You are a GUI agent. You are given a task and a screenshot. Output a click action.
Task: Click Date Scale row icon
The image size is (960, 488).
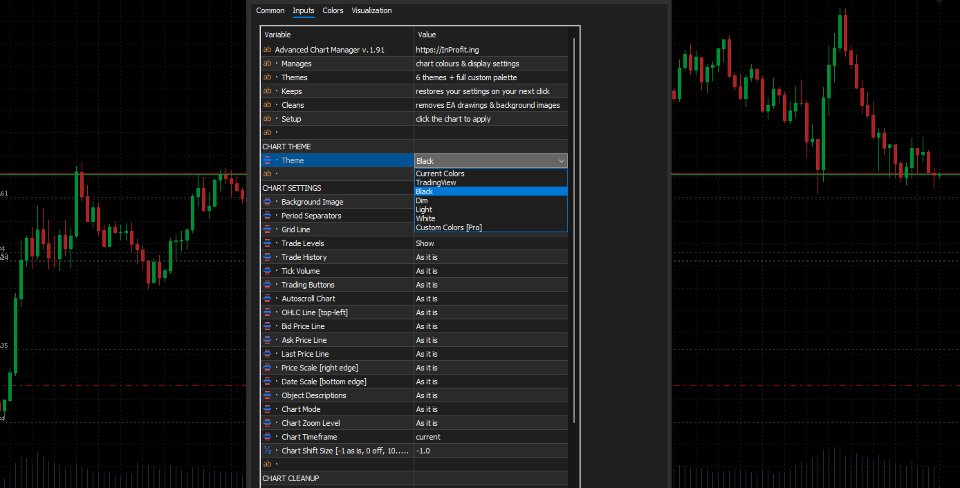coord(267,381)
